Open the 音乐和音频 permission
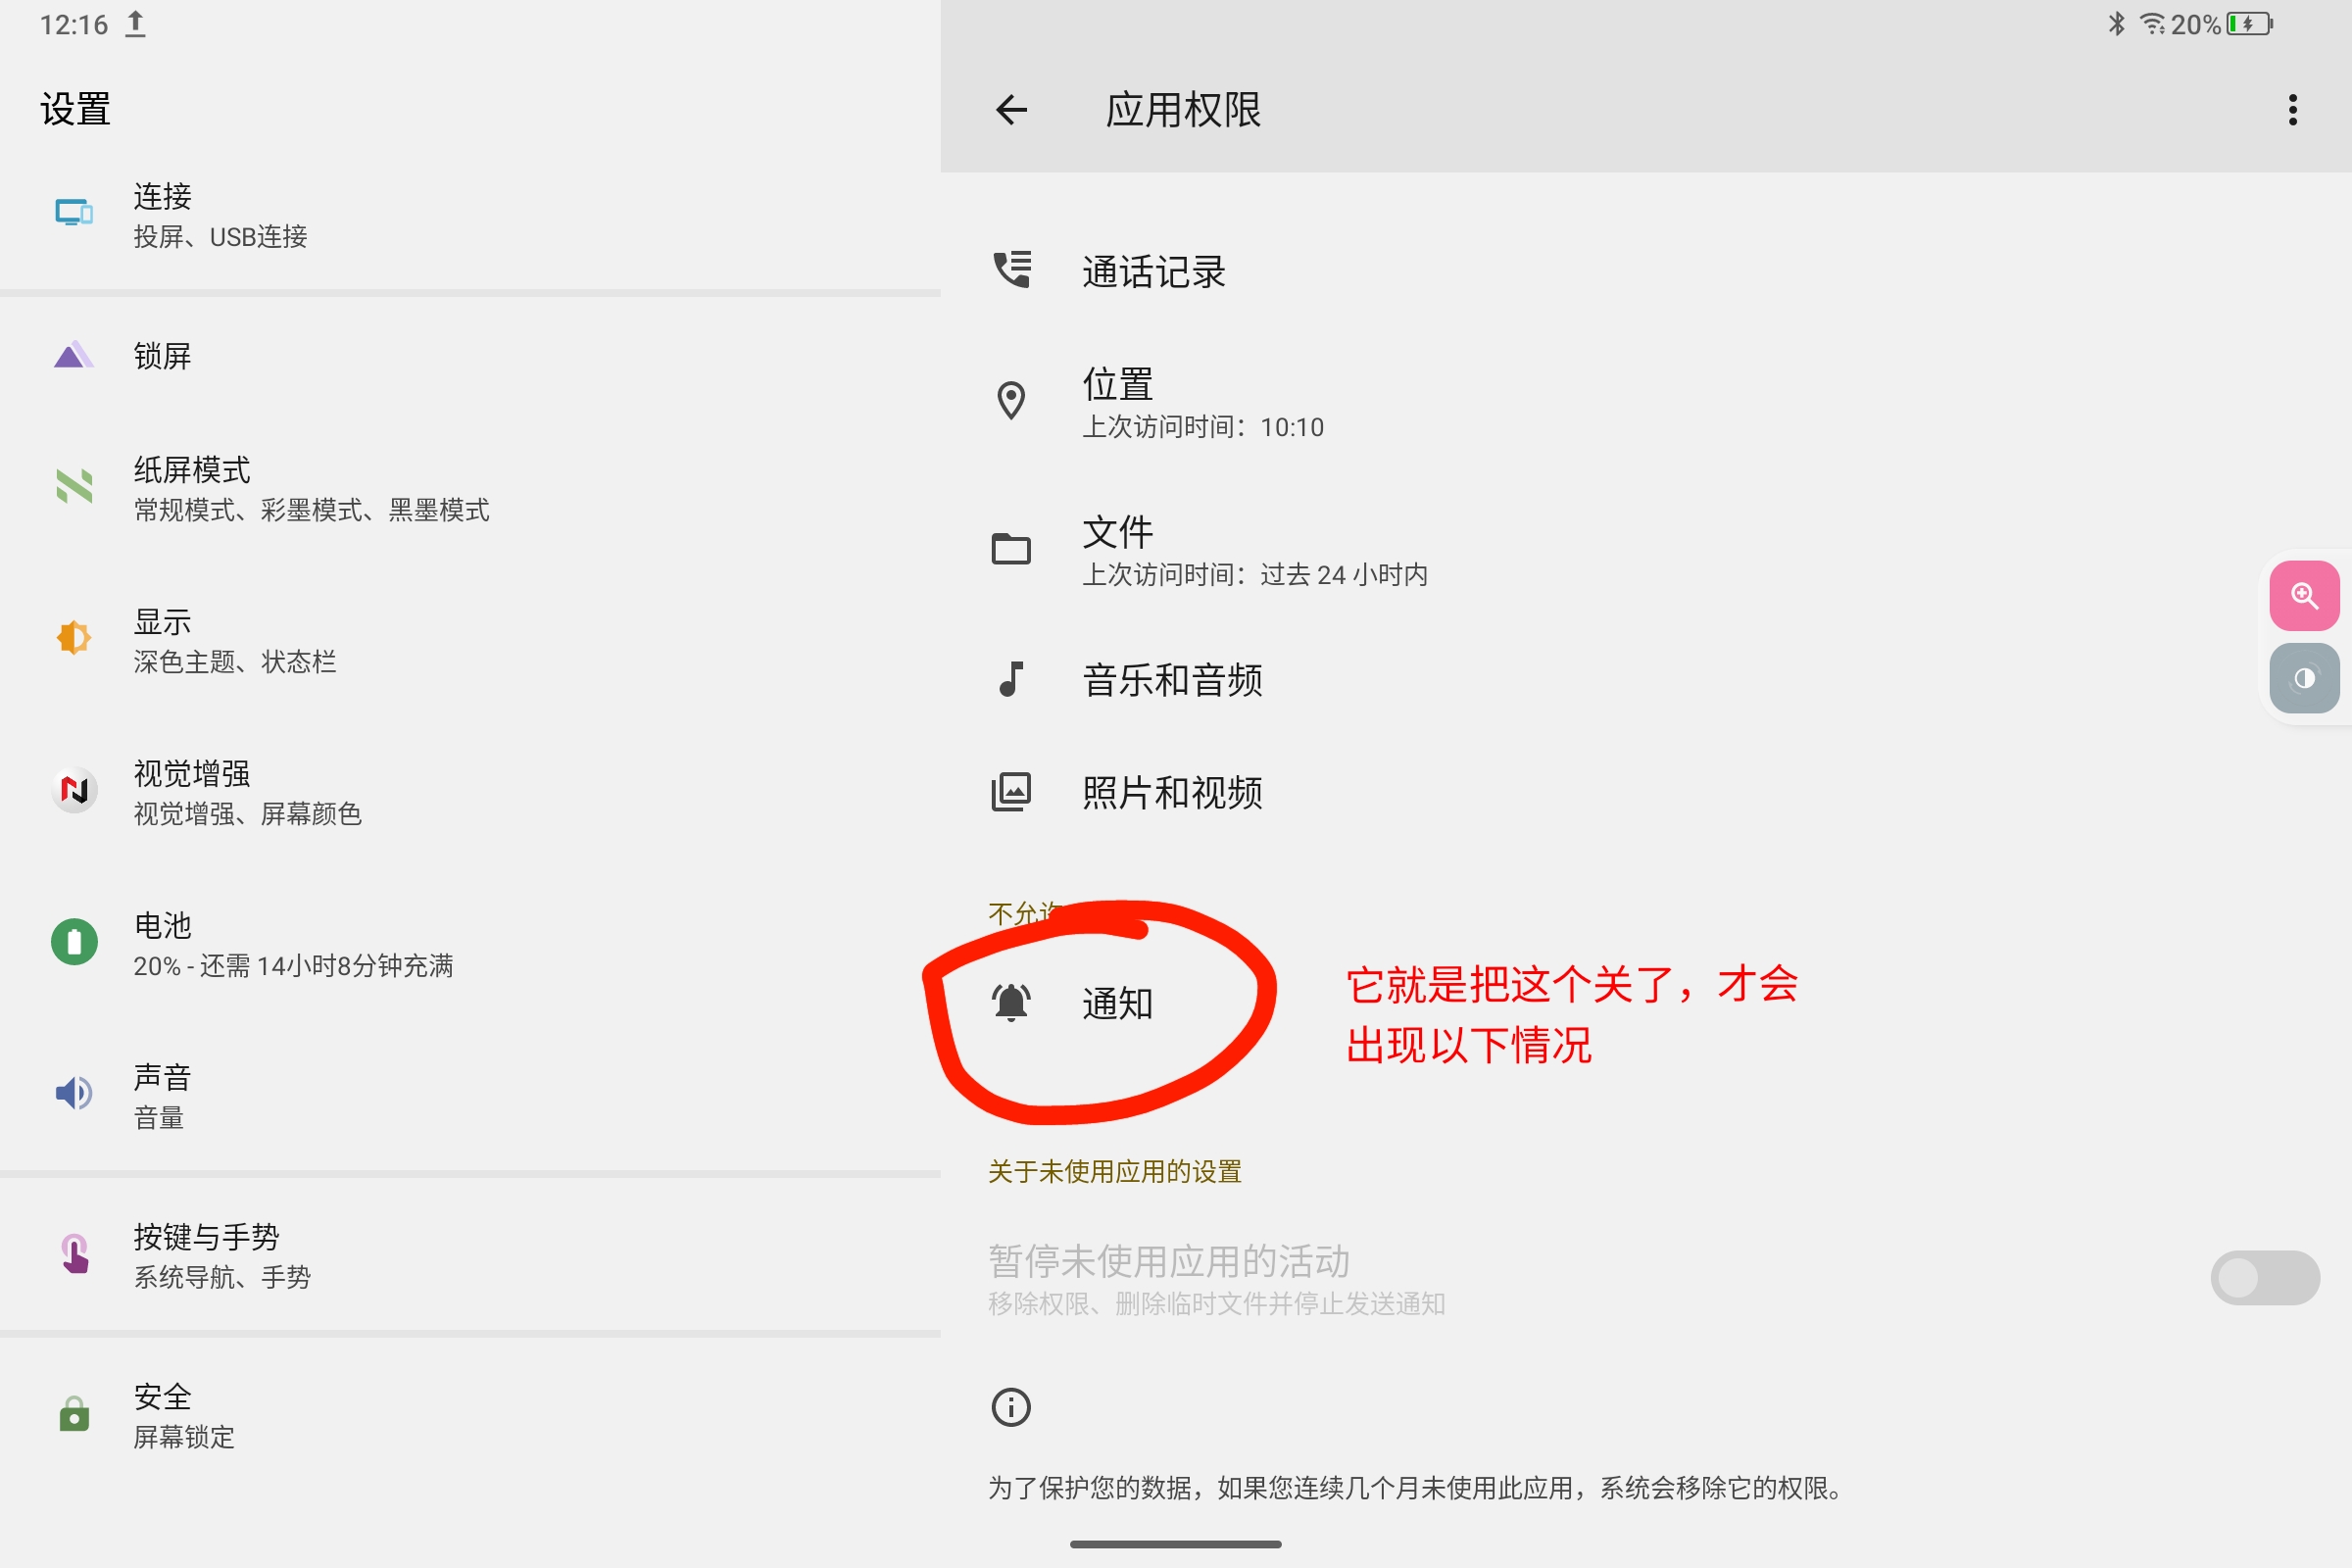The height and width of the screenshot is (1568, 2352). [1646, 680]
